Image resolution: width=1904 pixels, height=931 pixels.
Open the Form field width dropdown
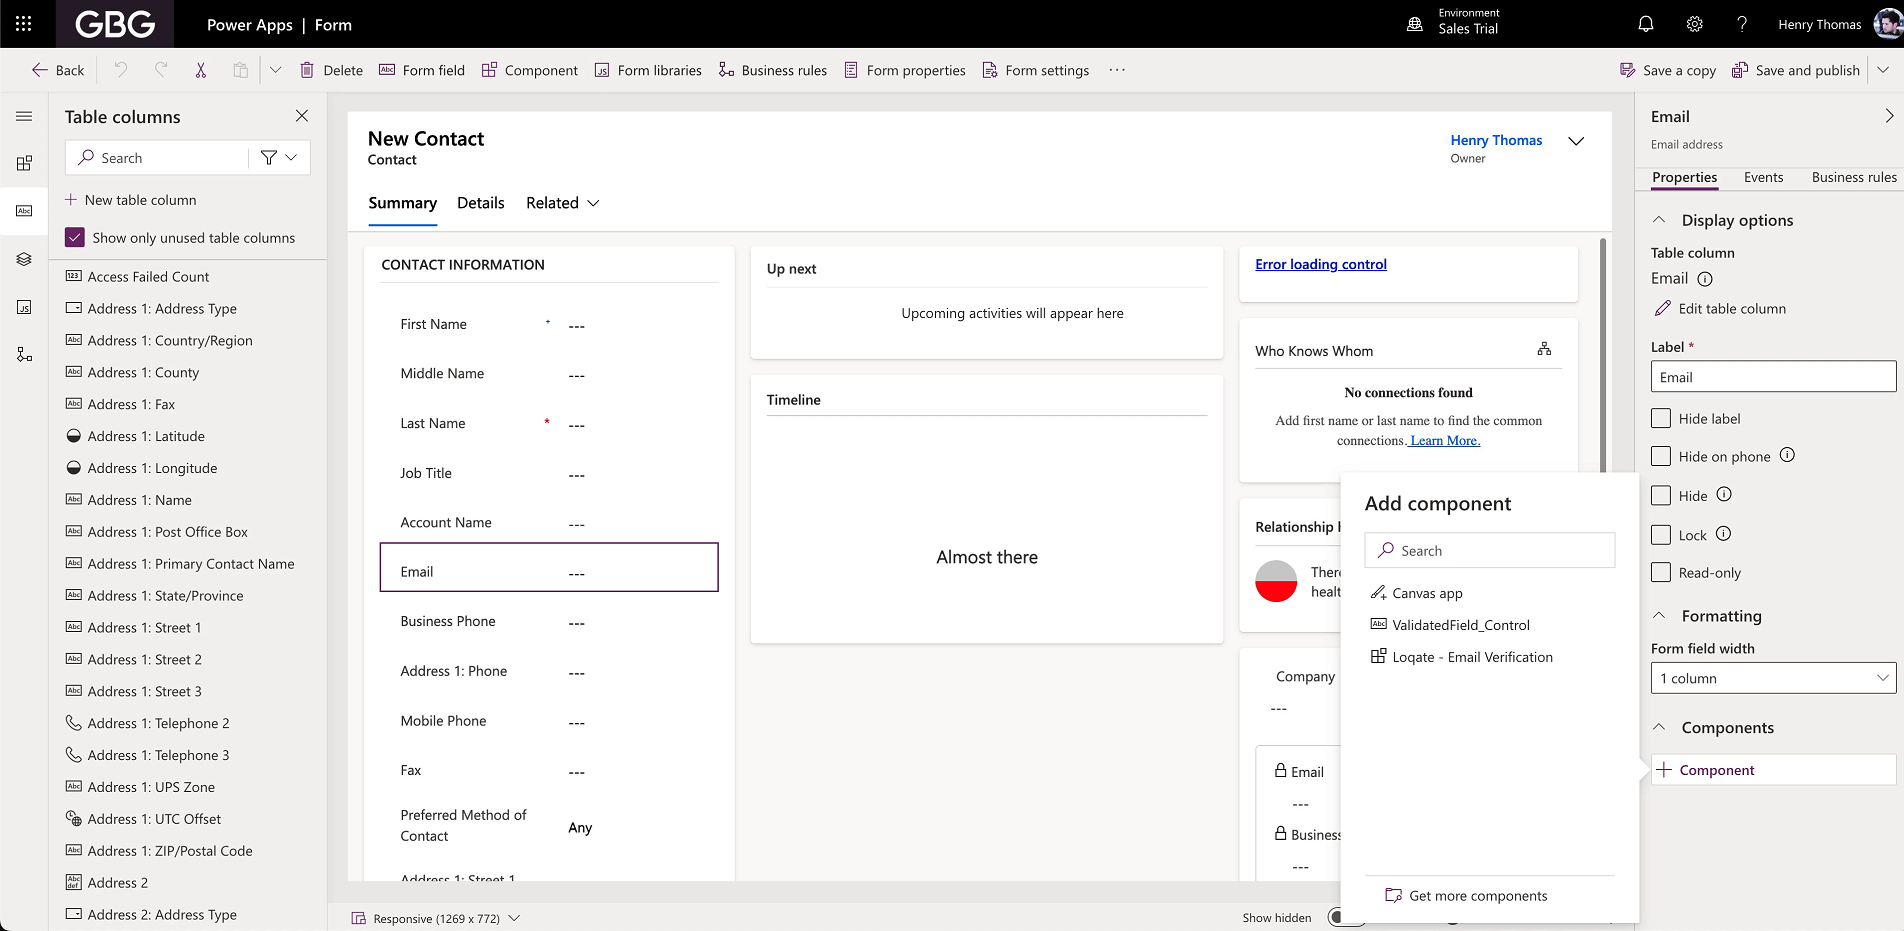(x=1771, y=677)
